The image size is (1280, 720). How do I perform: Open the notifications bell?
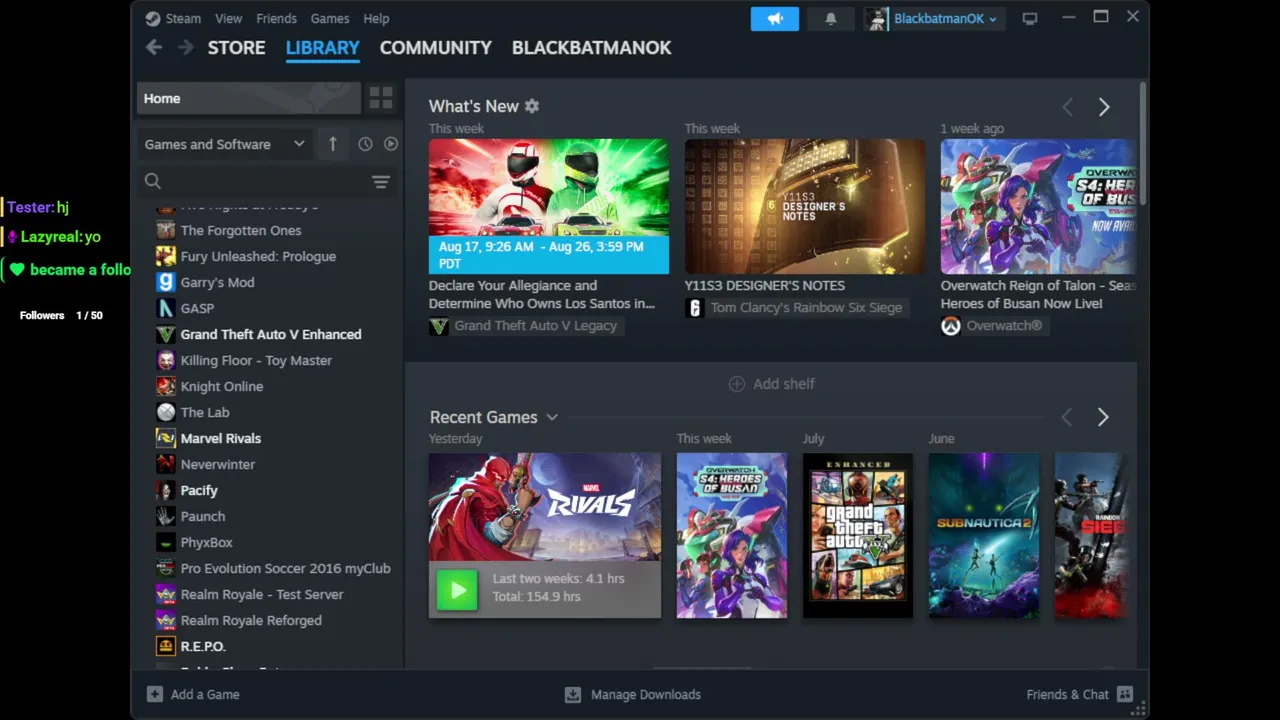(830, 19)
